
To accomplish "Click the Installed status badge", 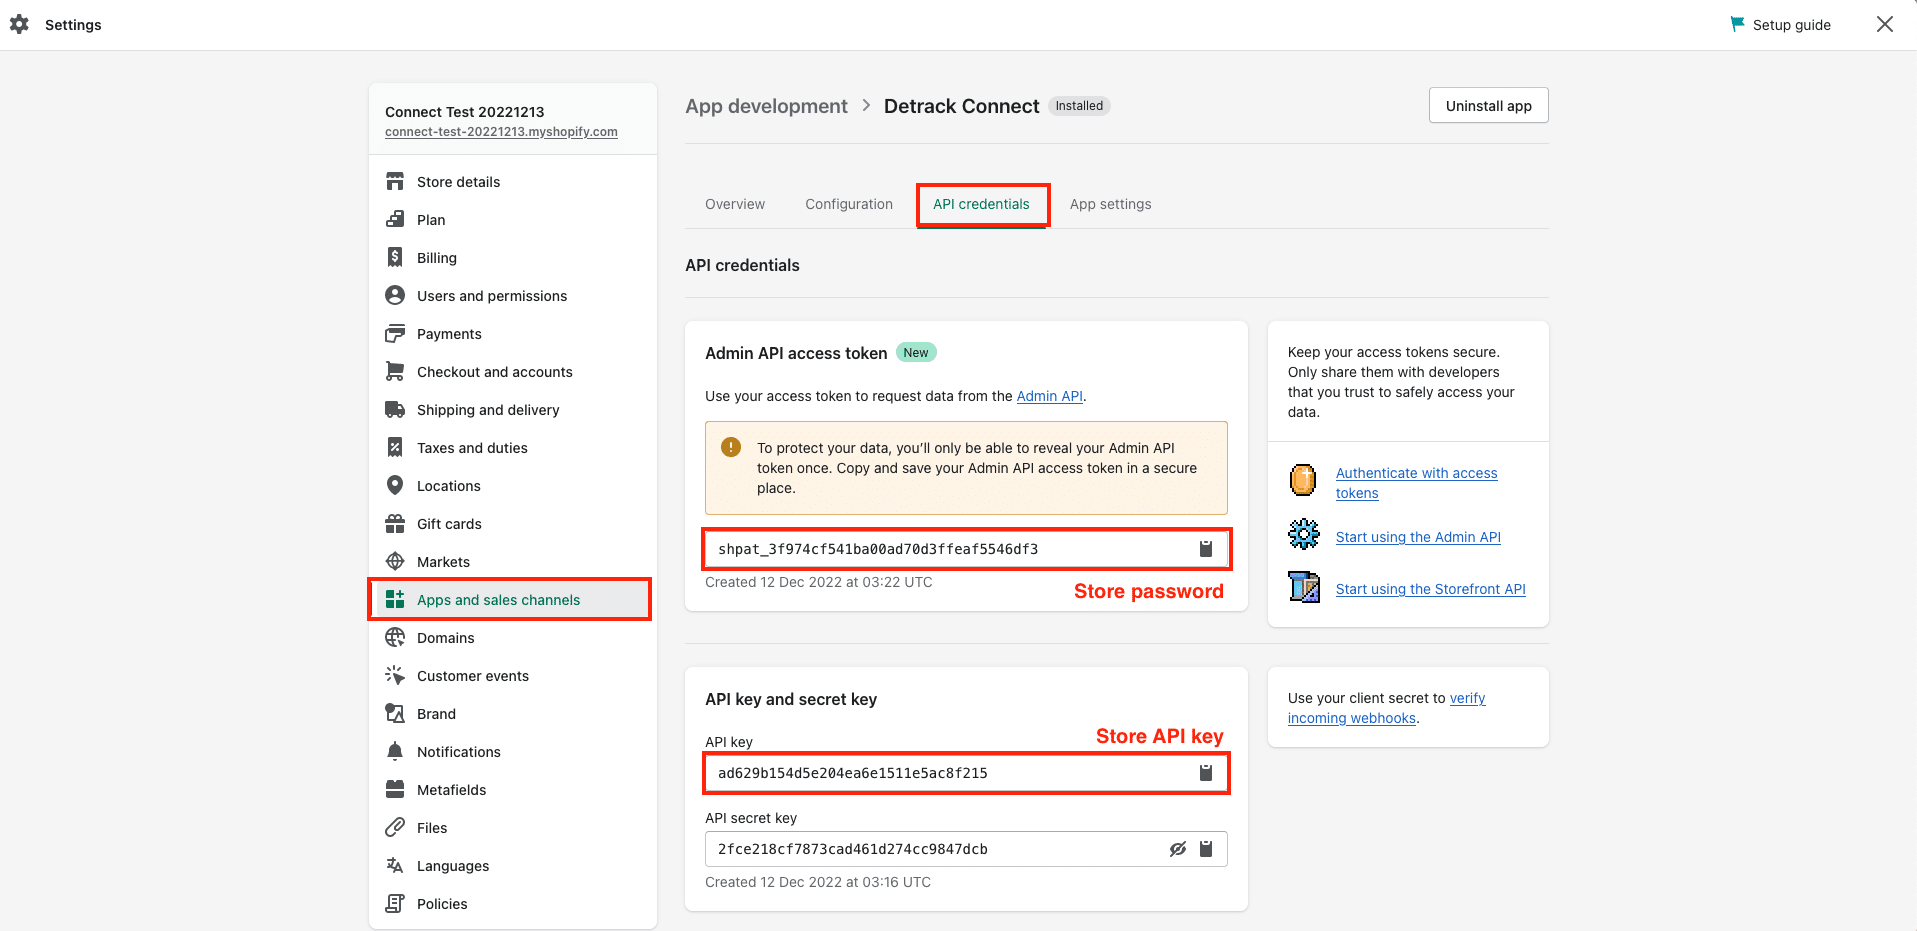I will 1079,106.
